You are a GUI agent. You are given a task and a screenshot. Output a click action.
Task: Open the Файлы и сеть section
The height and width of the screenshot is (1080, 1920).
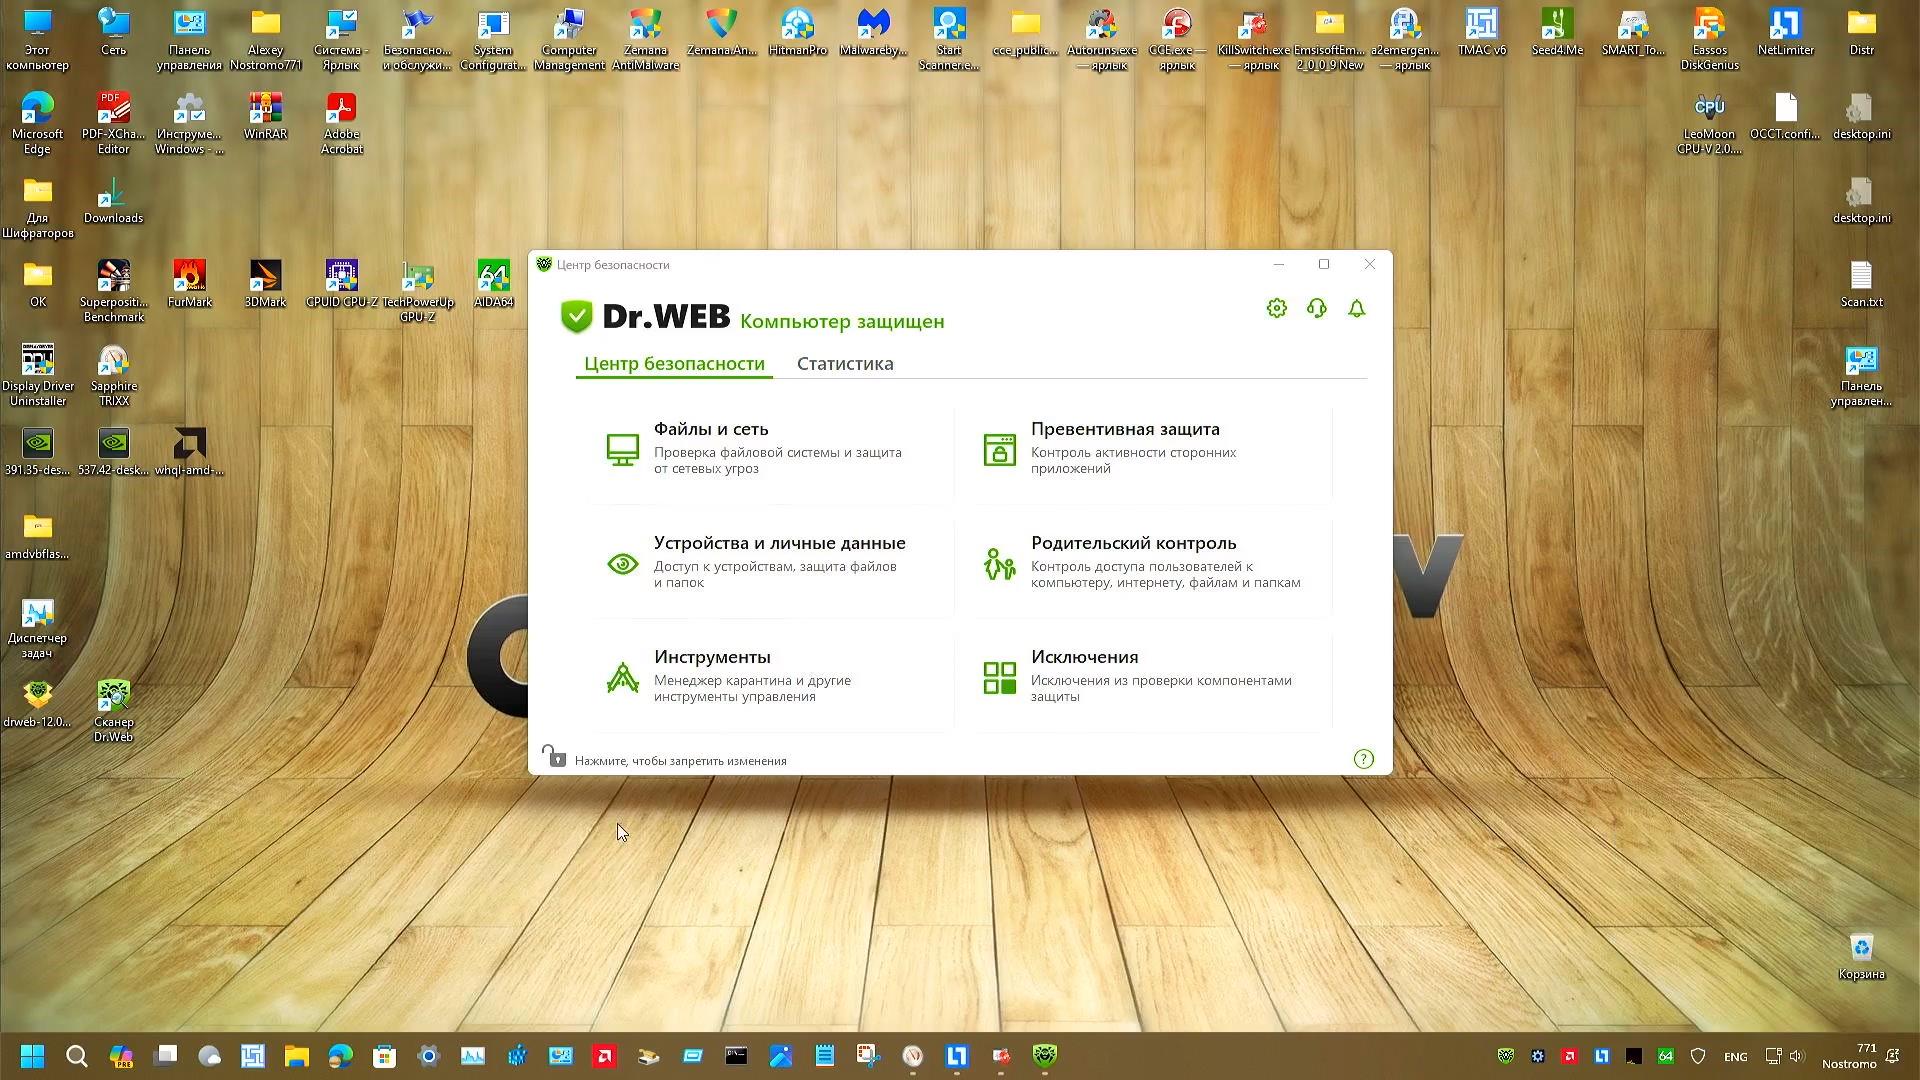pyautogui.click(x=711, y=429)
